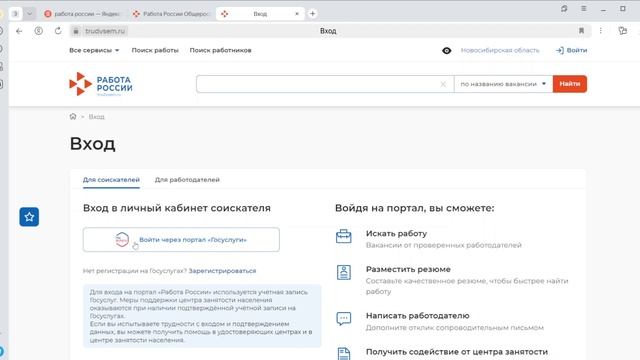This screenshot has width=640, height=360.
Task: Switch to the "Работа России Общерос..." tab
Action: pos(171,14)
